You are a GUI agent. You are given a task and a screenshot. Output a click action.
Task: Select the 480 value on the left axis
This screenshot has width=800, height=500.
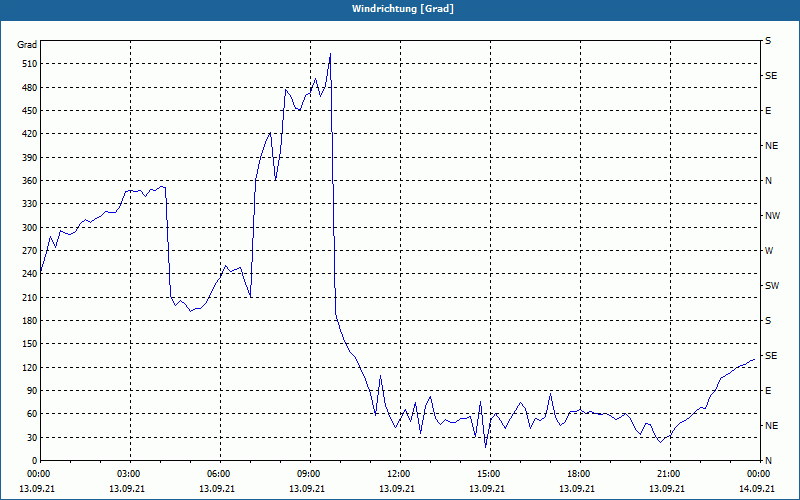coord(28,87)
